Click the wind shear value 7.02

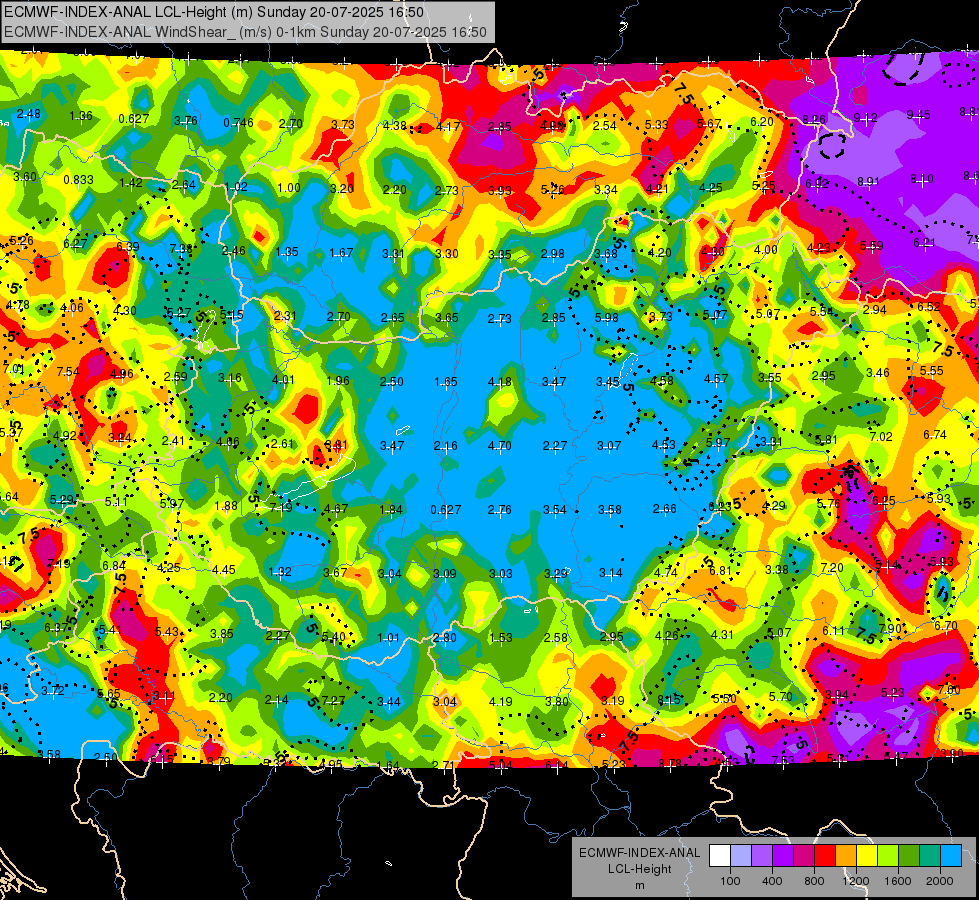click(881, 437)
